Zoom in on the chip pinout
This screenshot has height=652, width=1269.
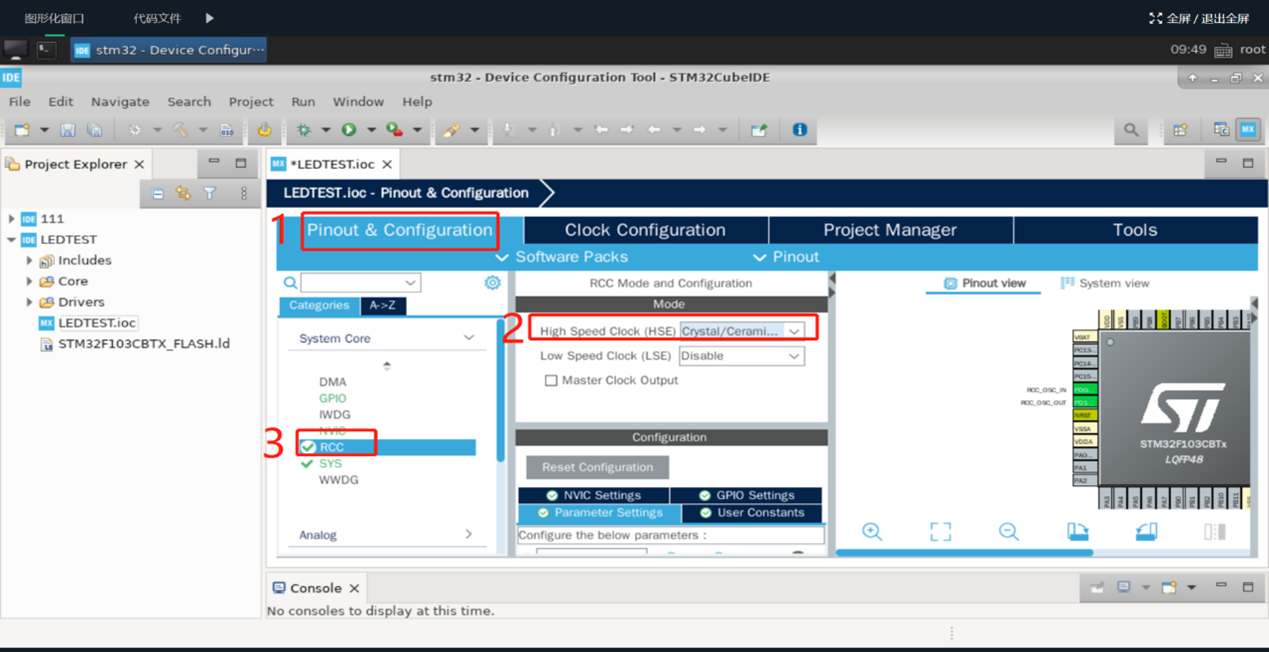[x=872, y=532]
